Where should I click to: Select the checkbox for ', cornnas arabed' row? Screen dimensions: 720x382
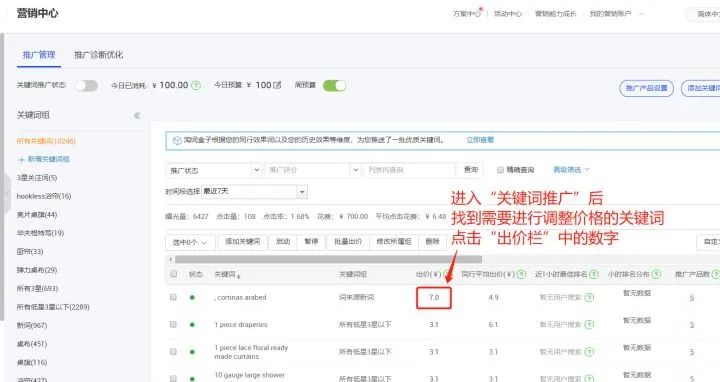click(173, 297)
